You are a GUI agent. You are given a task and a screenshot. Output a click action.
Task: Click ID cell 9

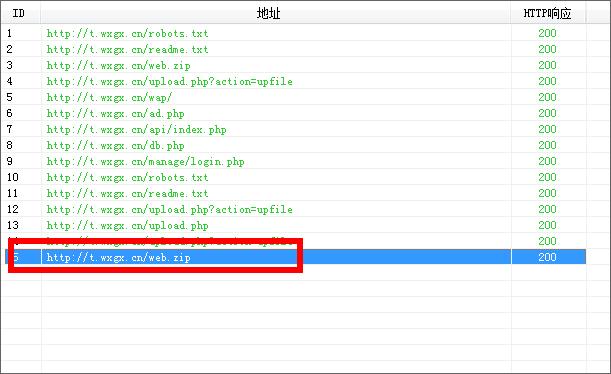(x=9, y=161)
